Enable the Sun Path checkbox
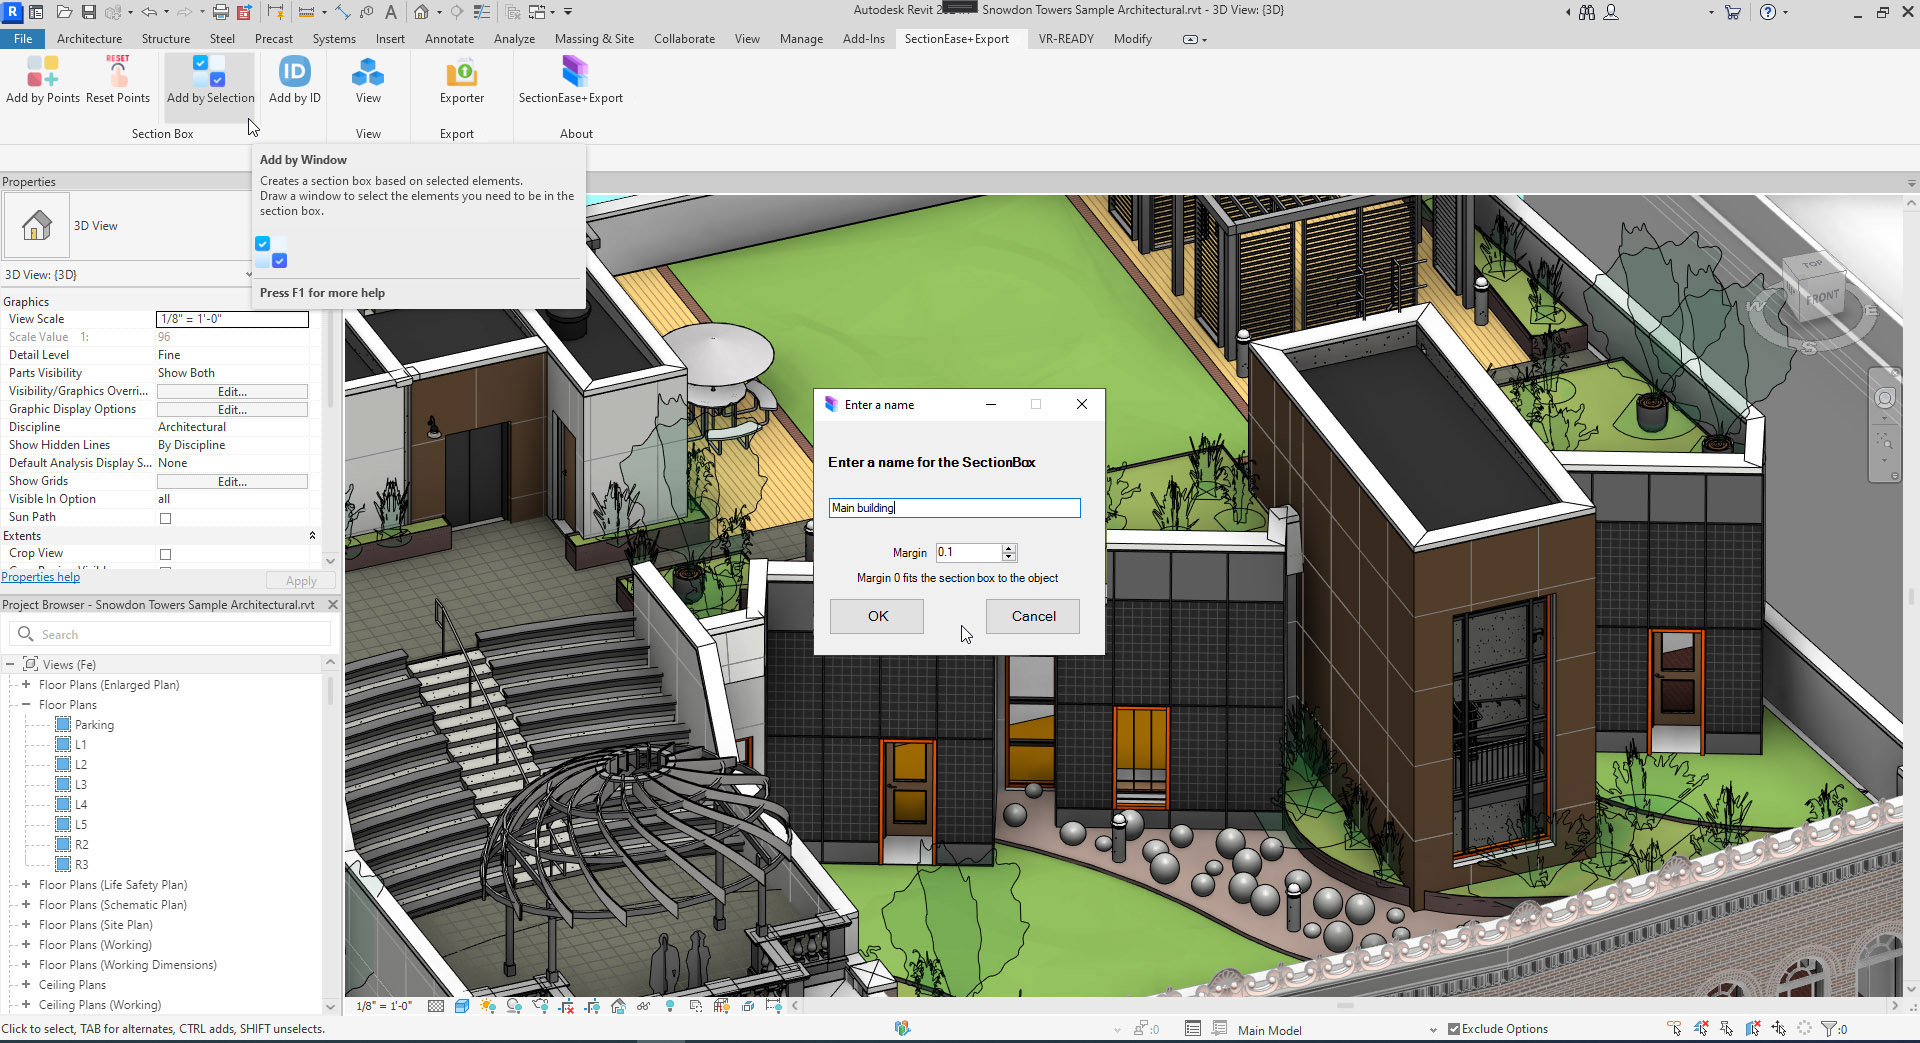 (x=166, y=518)
